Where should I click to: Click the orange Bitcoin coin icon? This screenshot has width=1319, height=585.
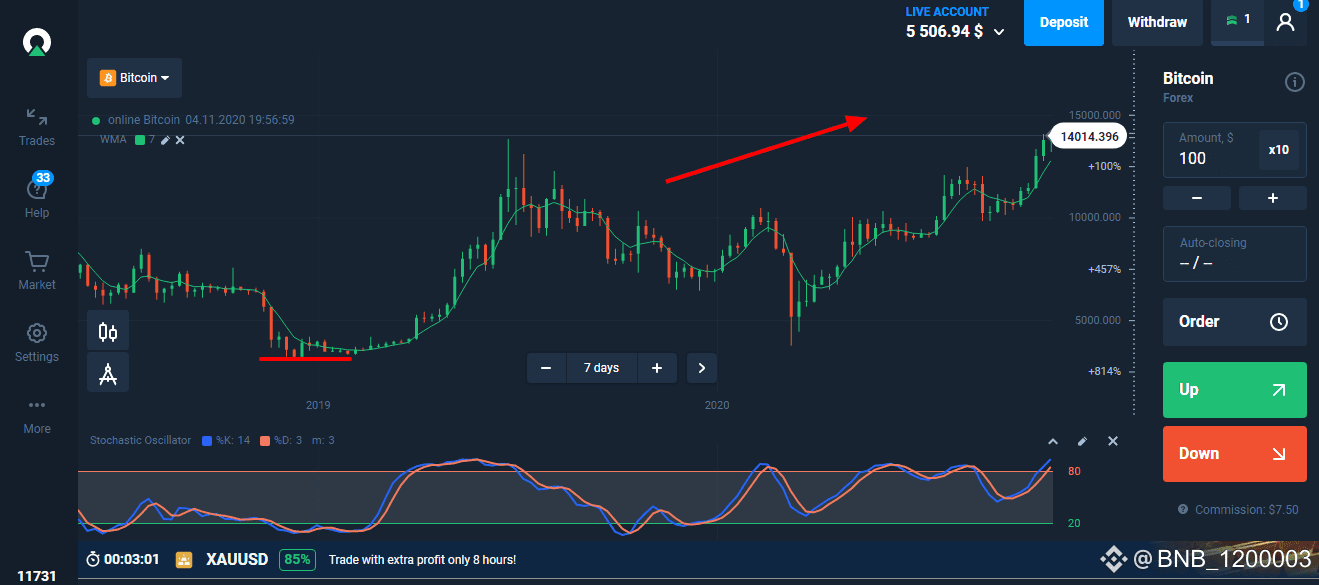click(107, 77)
